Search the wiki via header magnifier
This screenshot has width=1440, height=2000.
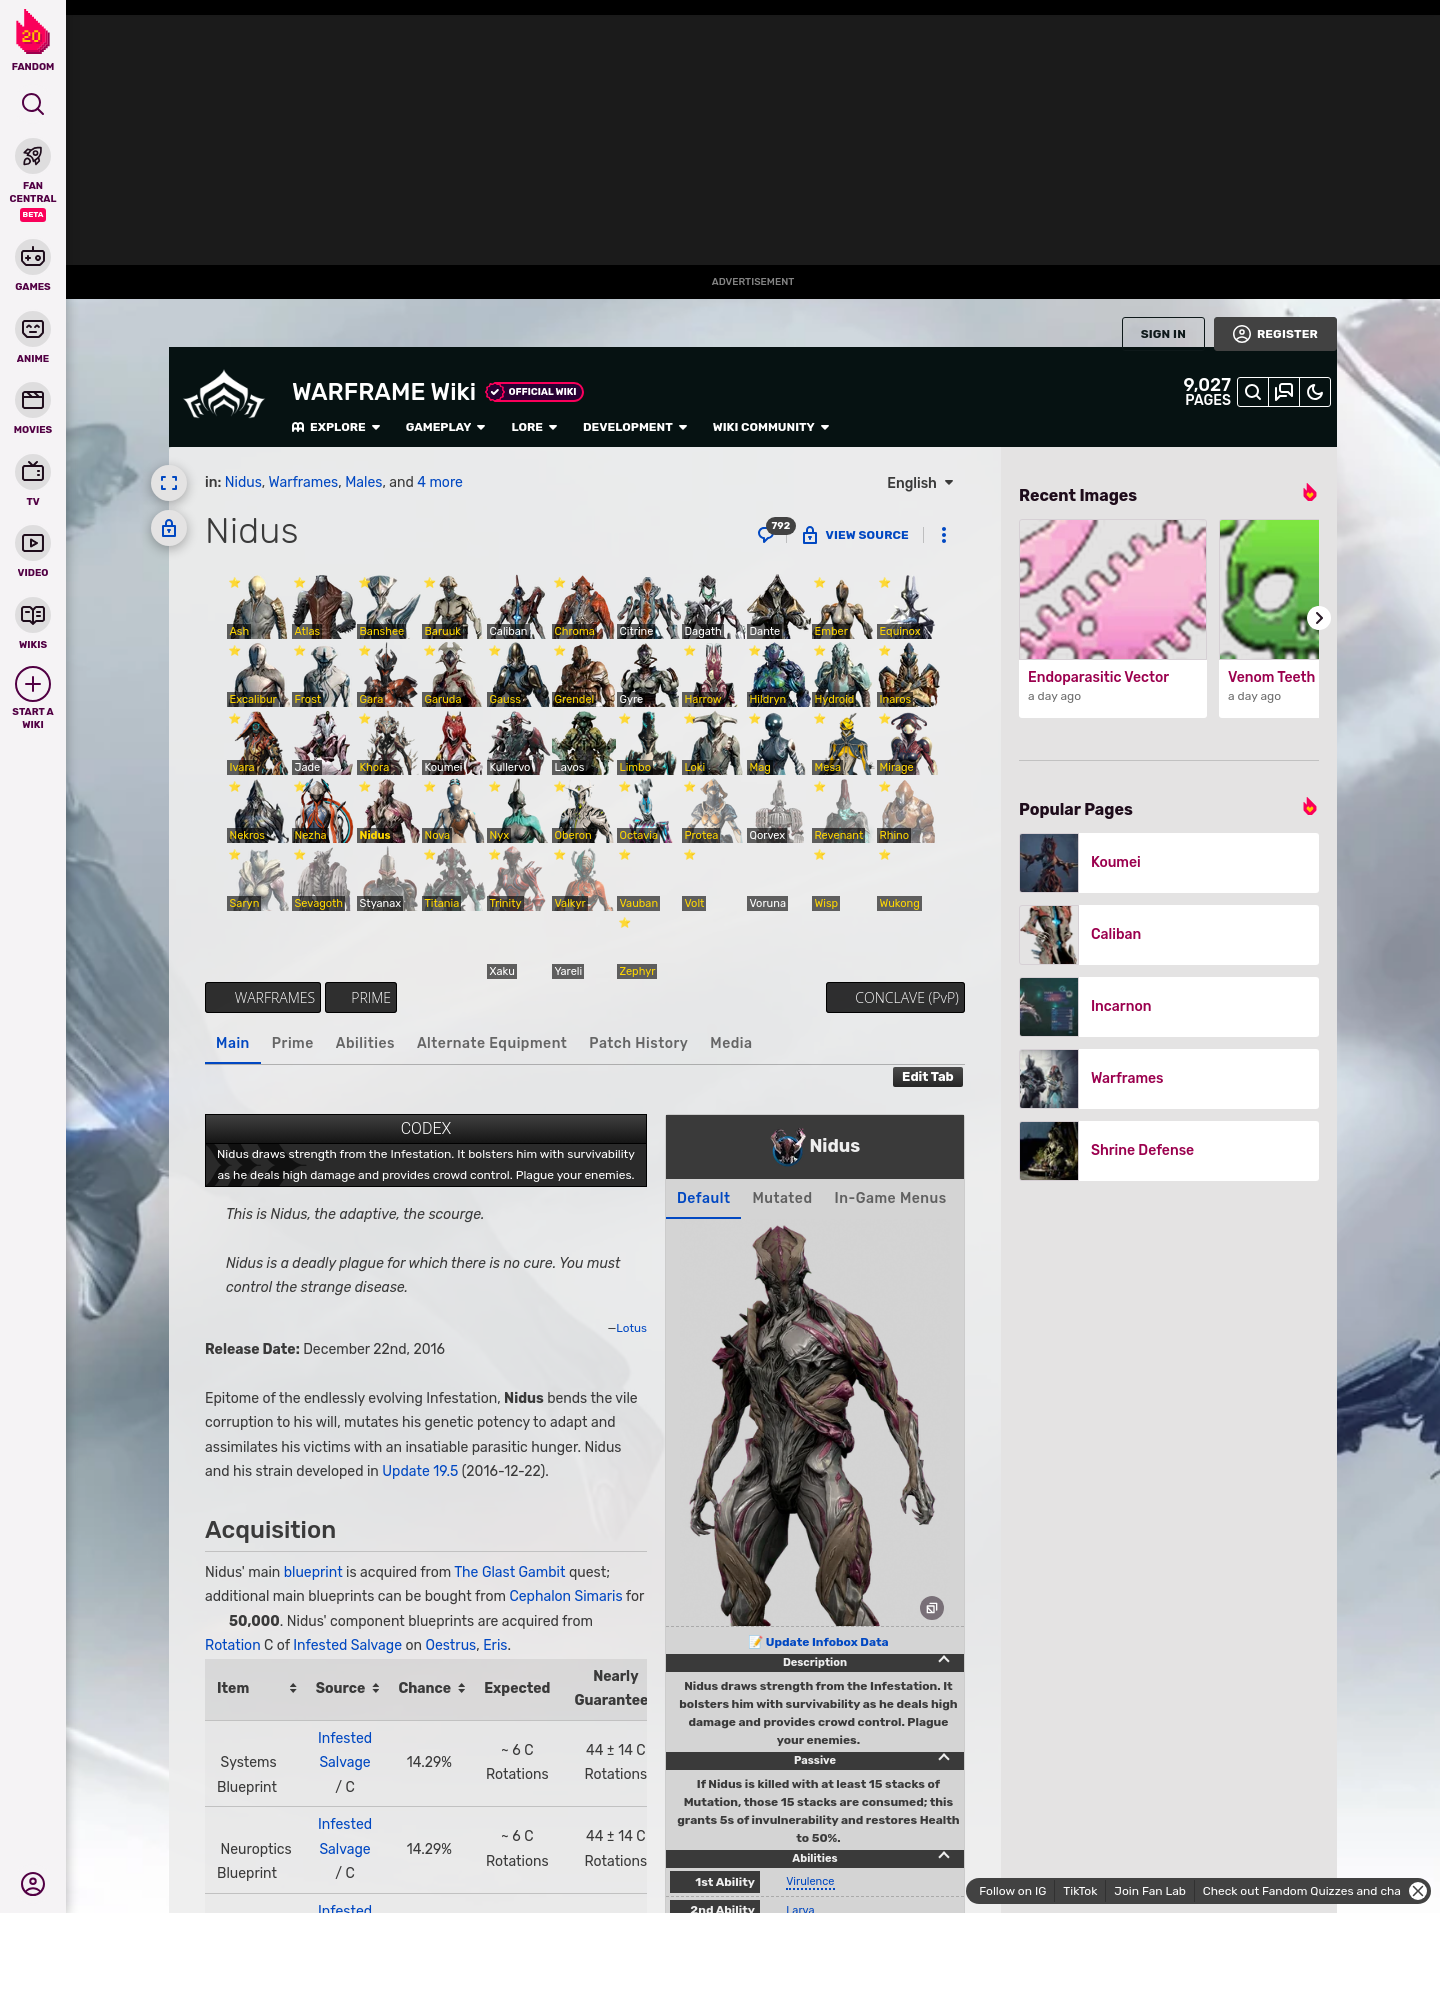(1253, 392)
